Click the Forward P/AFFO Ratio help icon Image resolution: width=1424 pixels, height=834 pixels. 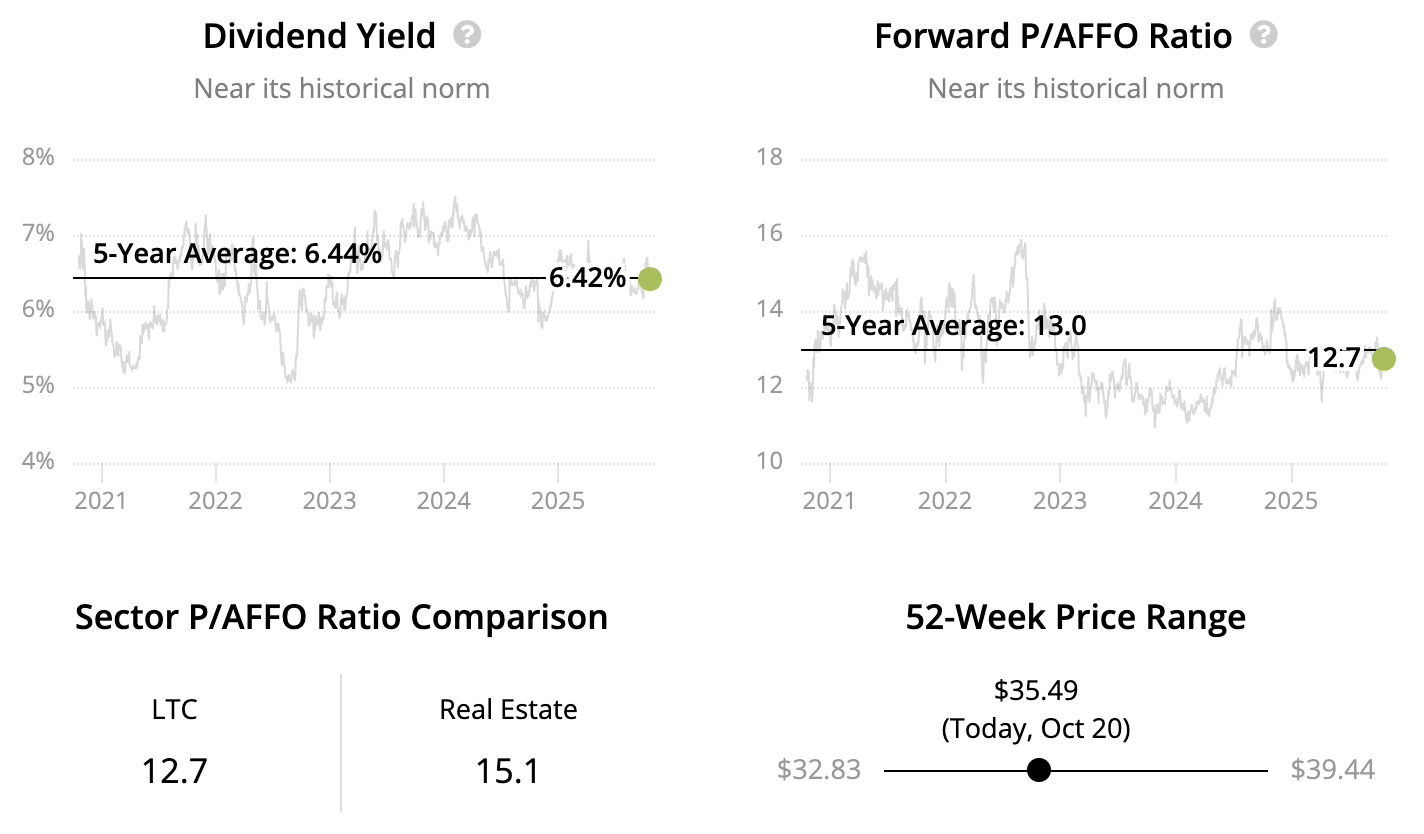[x=1264, y=36]
